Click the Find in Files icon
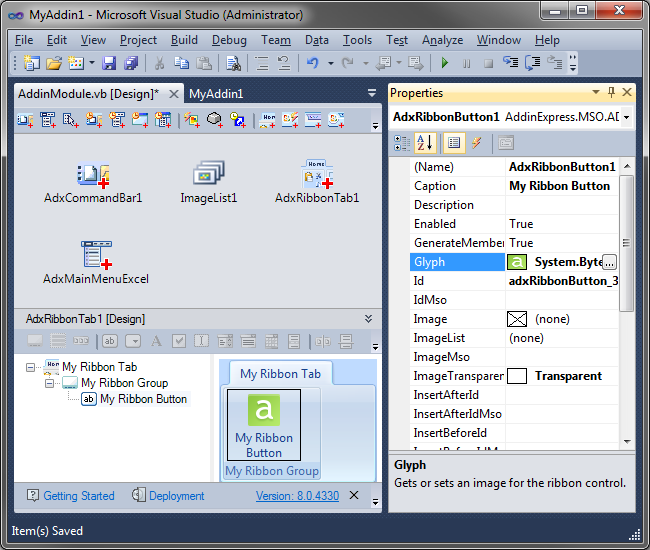 pos(233,63)
